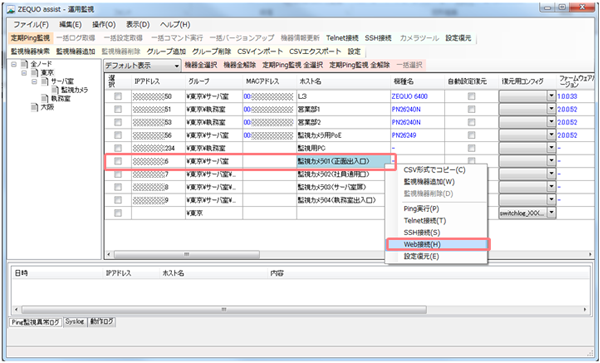
Task: Click the 定期Ping監視 全選択 button
Action: pos(293,65)
